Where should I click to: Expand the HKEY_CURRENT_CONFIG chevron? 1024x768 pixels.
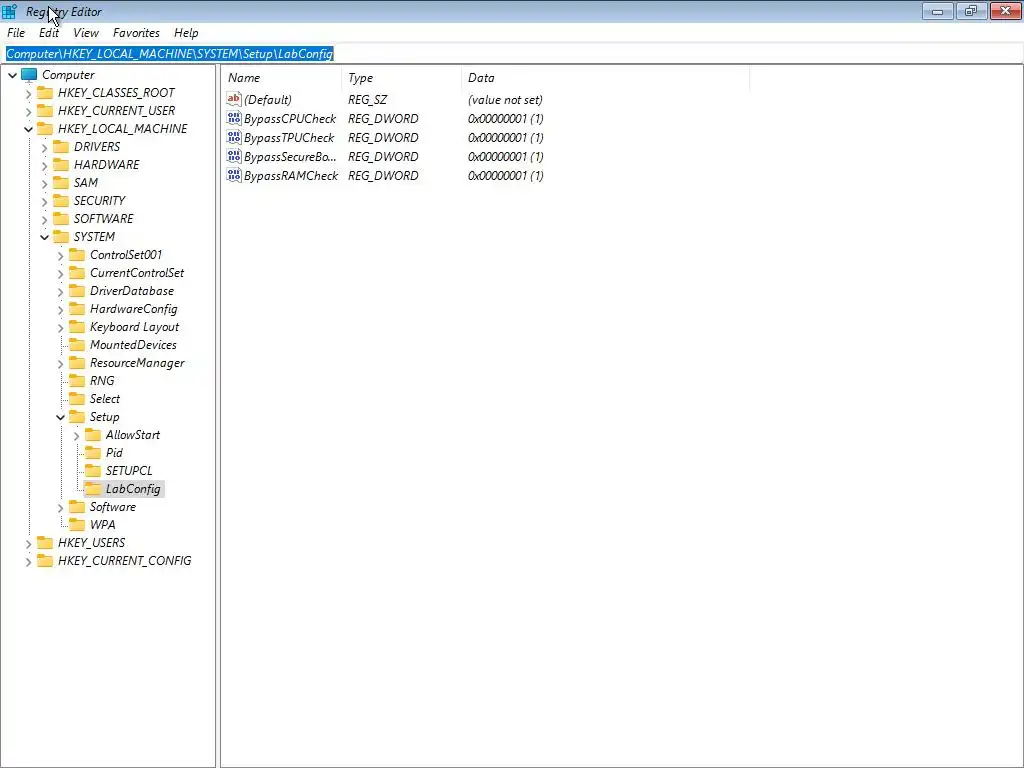click(x=28, y=561)
